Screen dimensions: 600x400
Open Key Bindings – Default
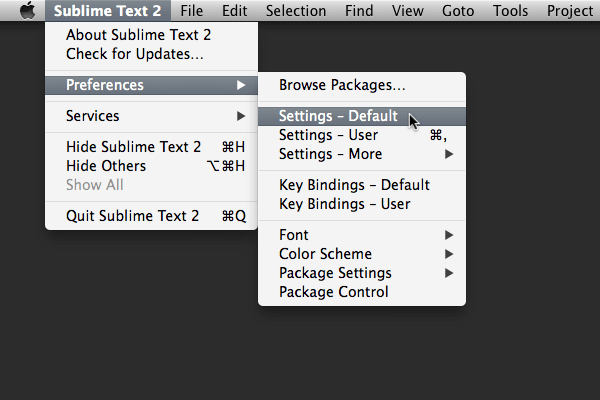[x=354, y=185]
